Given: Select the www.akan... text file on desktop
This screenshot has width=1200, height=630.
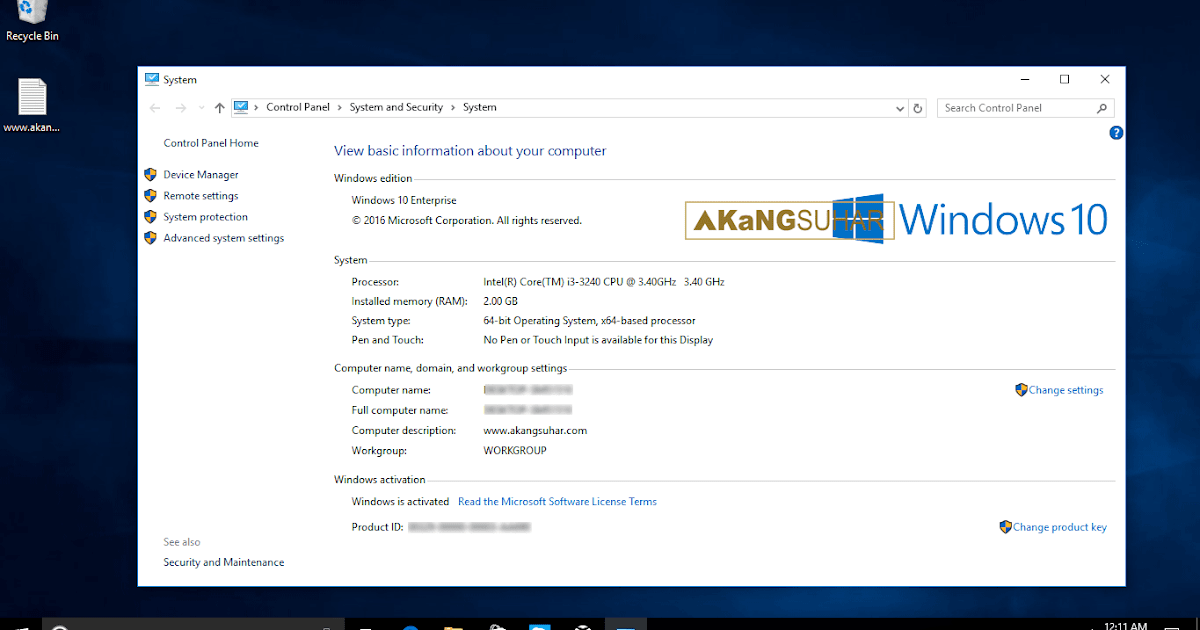Looking at the screenshot, I should pos(32,106).
